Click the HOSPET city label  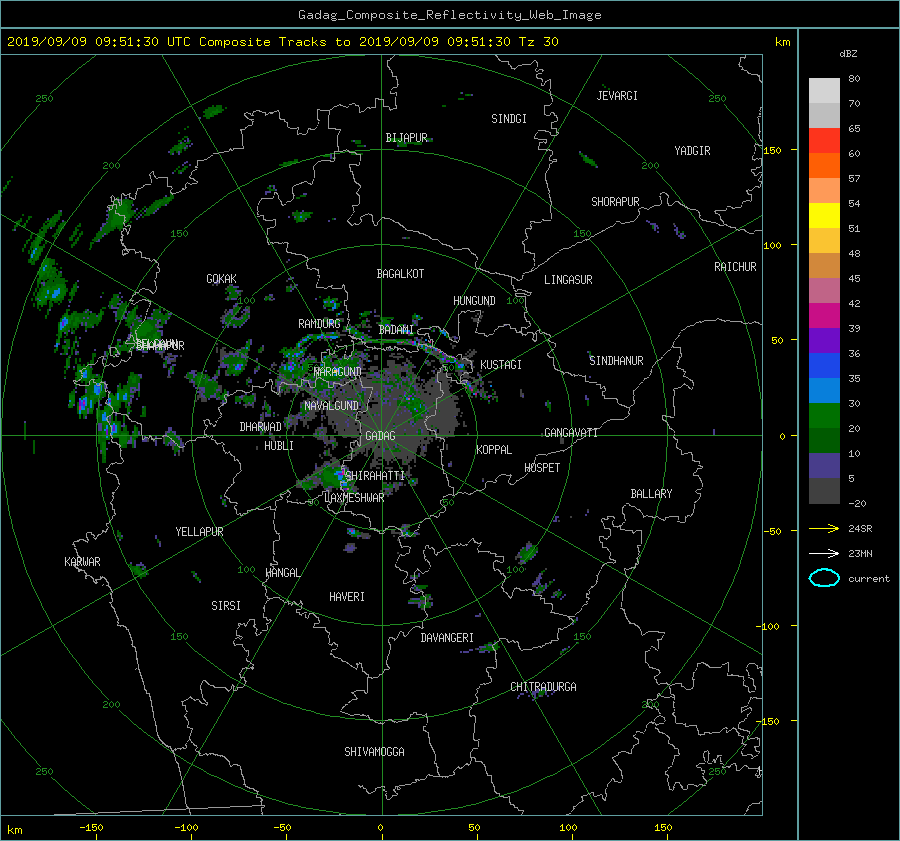tap(542, 468)
